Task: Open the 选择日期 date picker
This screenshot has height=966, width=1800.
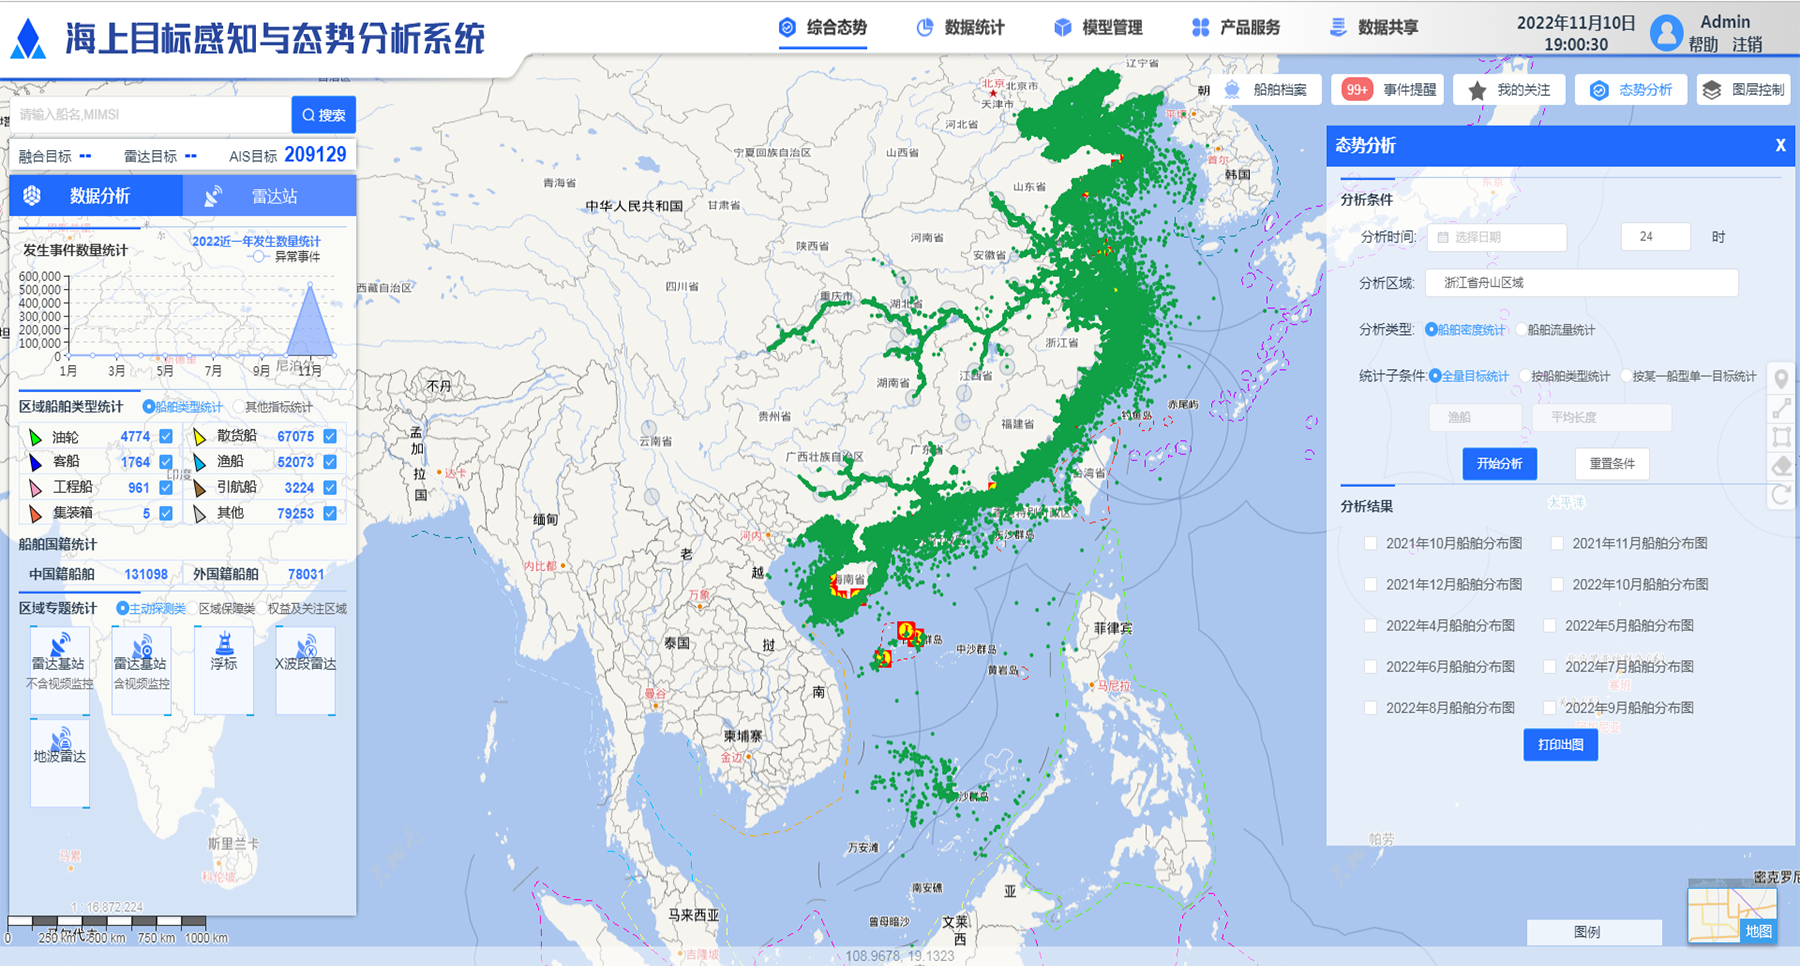Action: point(1496,237)
